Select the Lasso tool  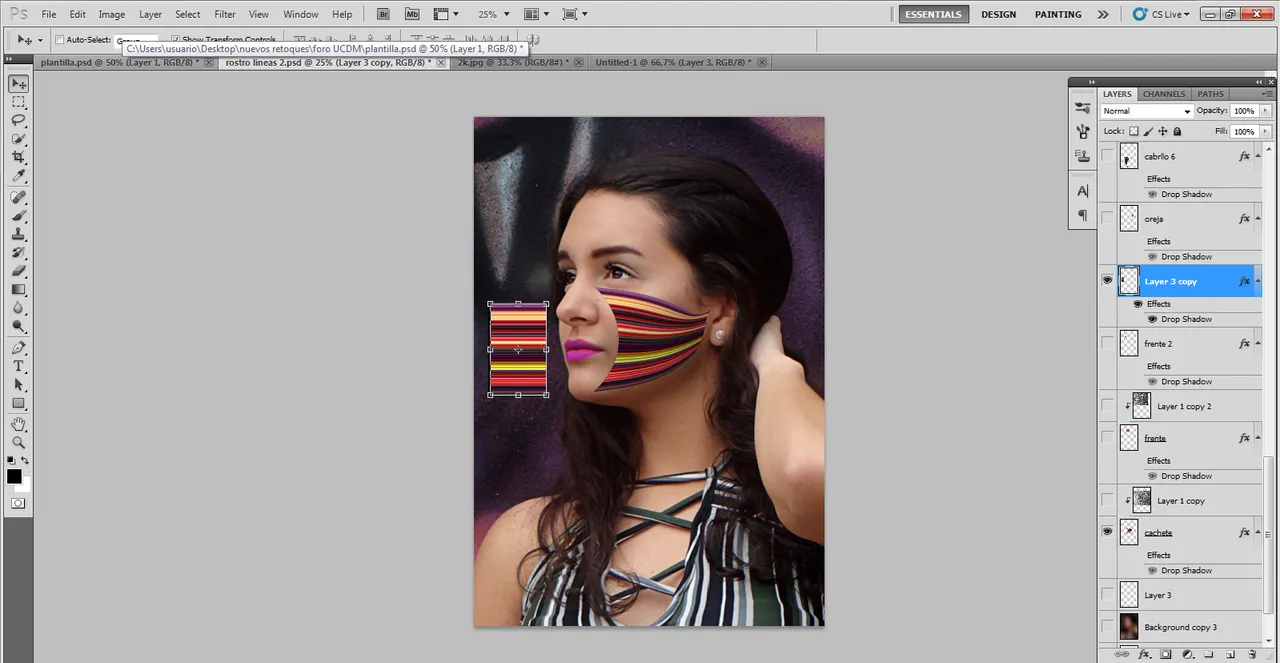(18, 120)
